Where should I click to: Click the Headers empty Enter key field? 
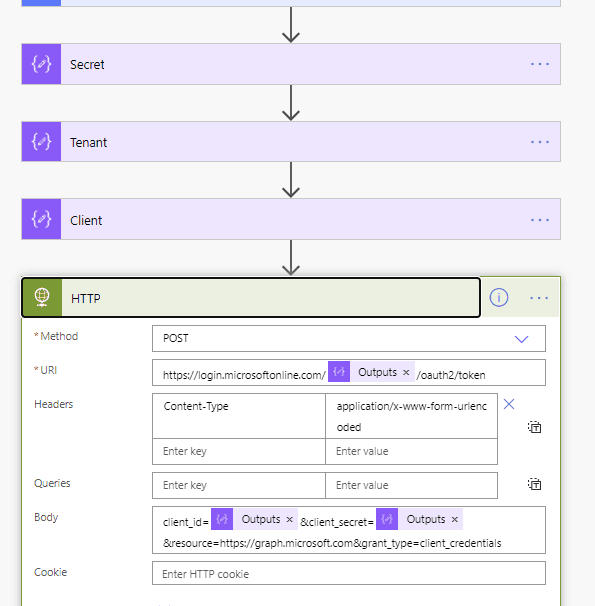[x=239, y=451]
